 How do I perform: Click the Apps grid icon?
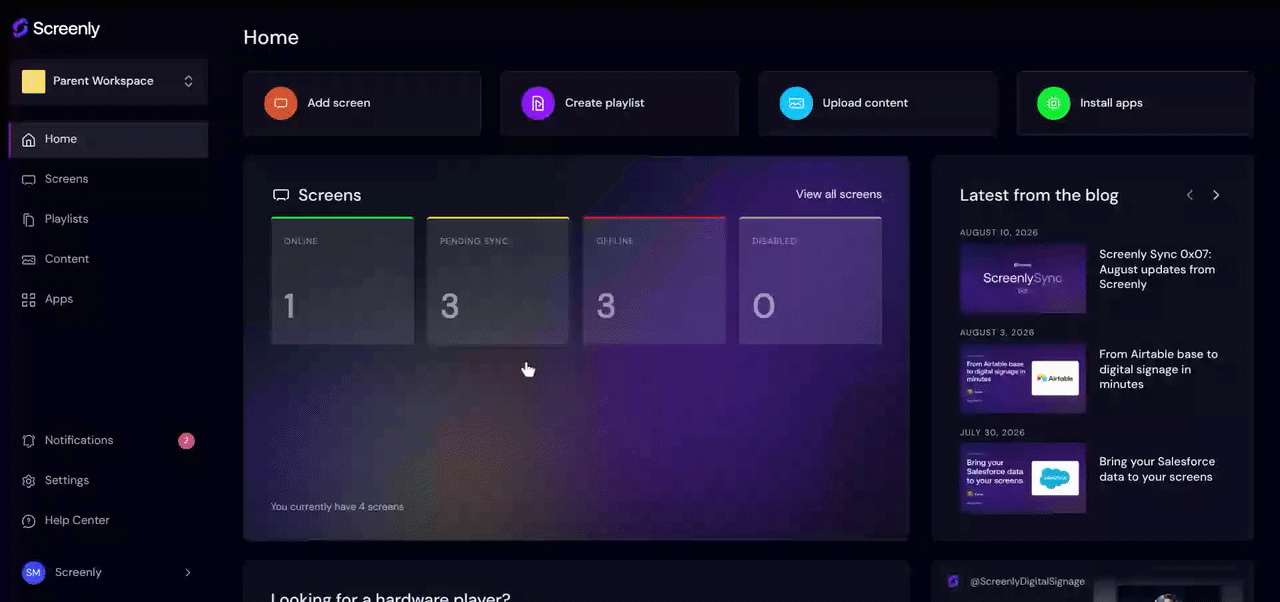click(28, 299)
